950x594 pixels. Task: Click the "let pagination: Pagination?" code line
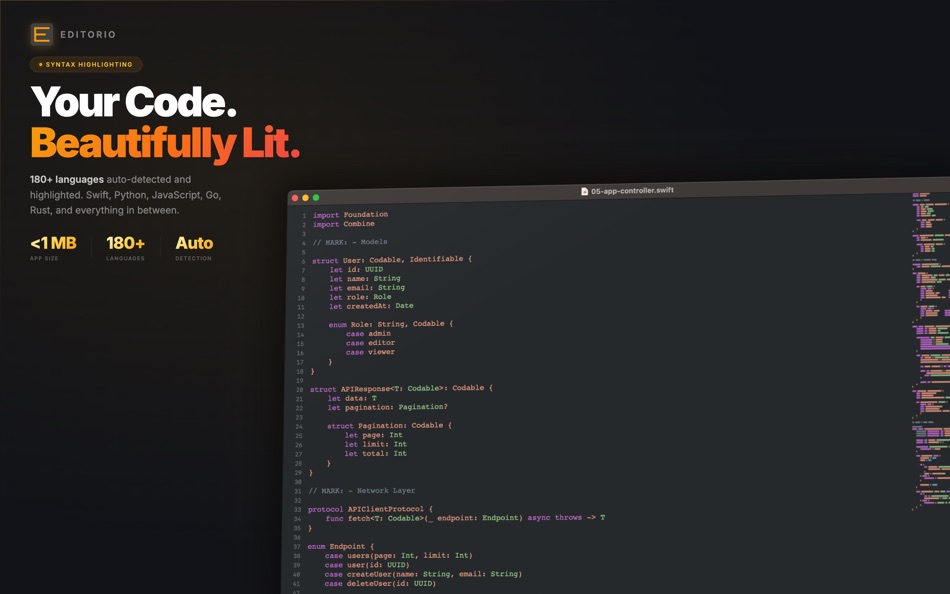pos(388,407)
